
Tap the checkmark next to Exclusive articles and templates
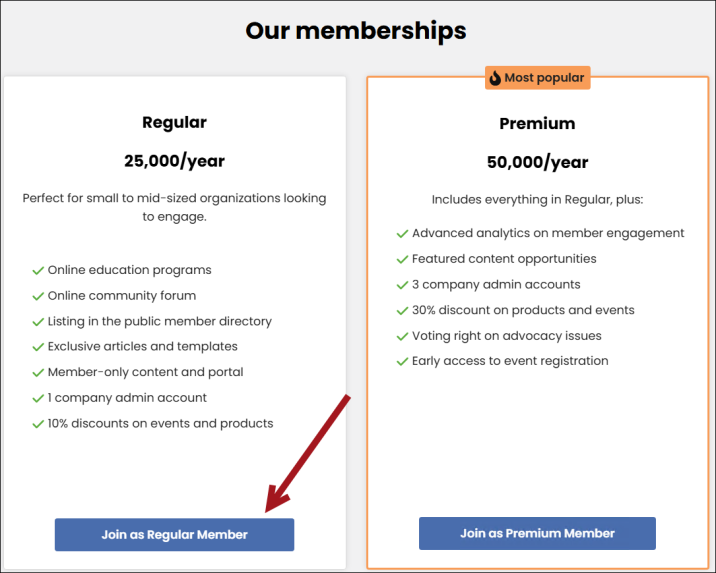[x=38, y=347]
